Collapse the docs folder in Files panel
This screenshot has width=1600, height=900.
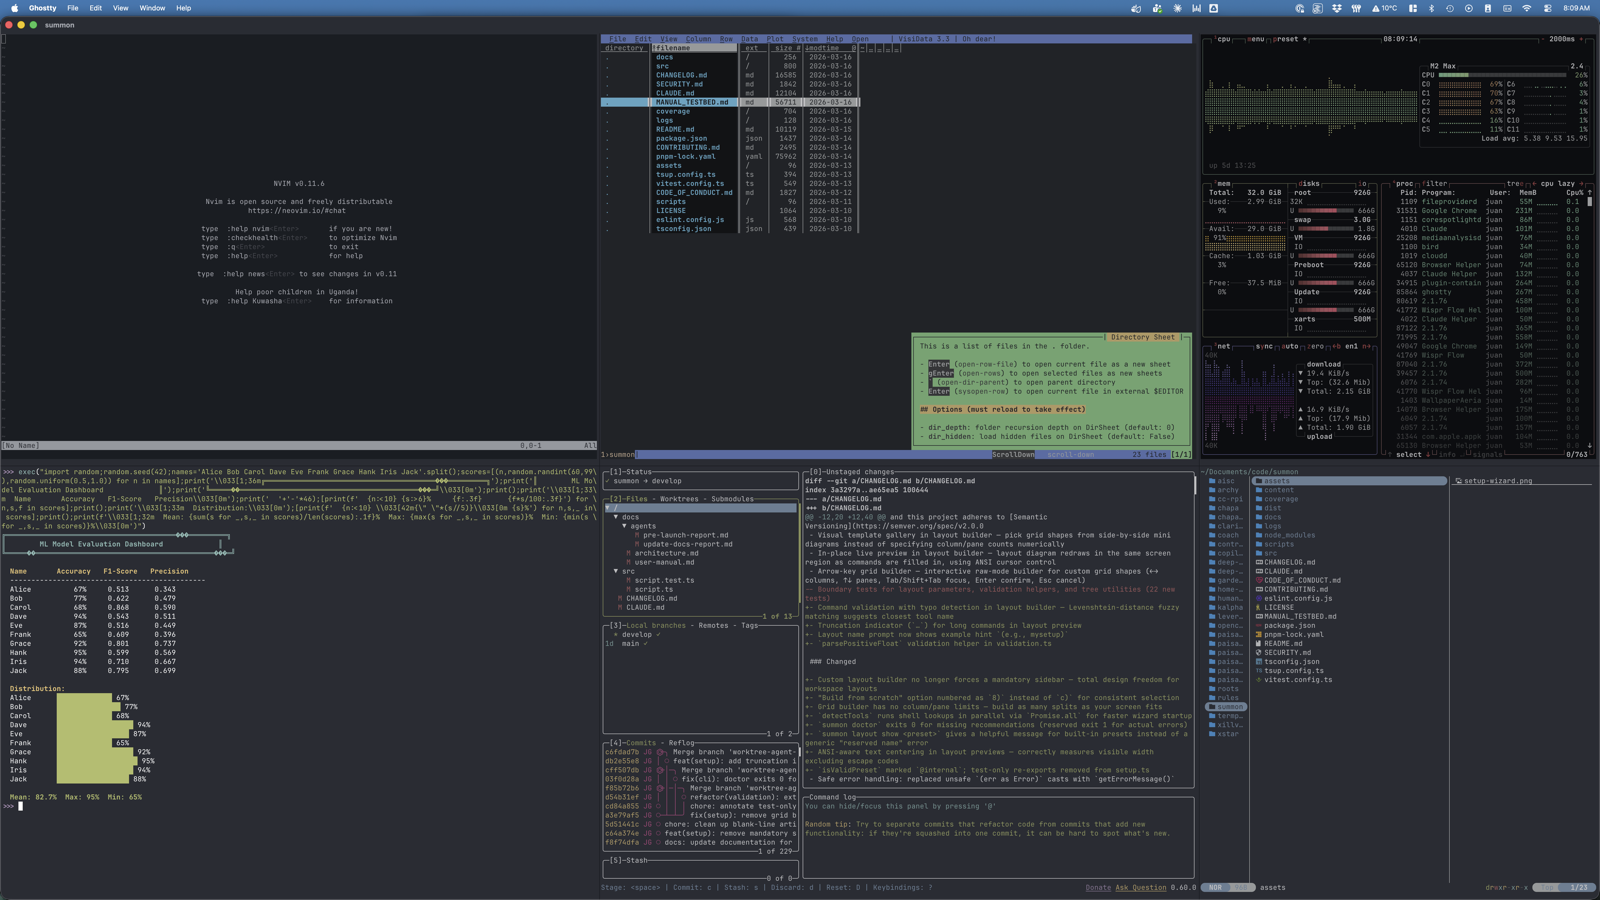click(615, 516)
